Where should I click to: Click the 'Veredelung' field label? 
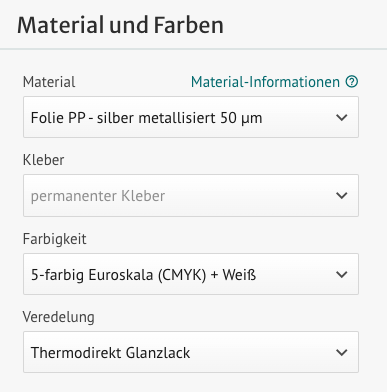[58, 317]
